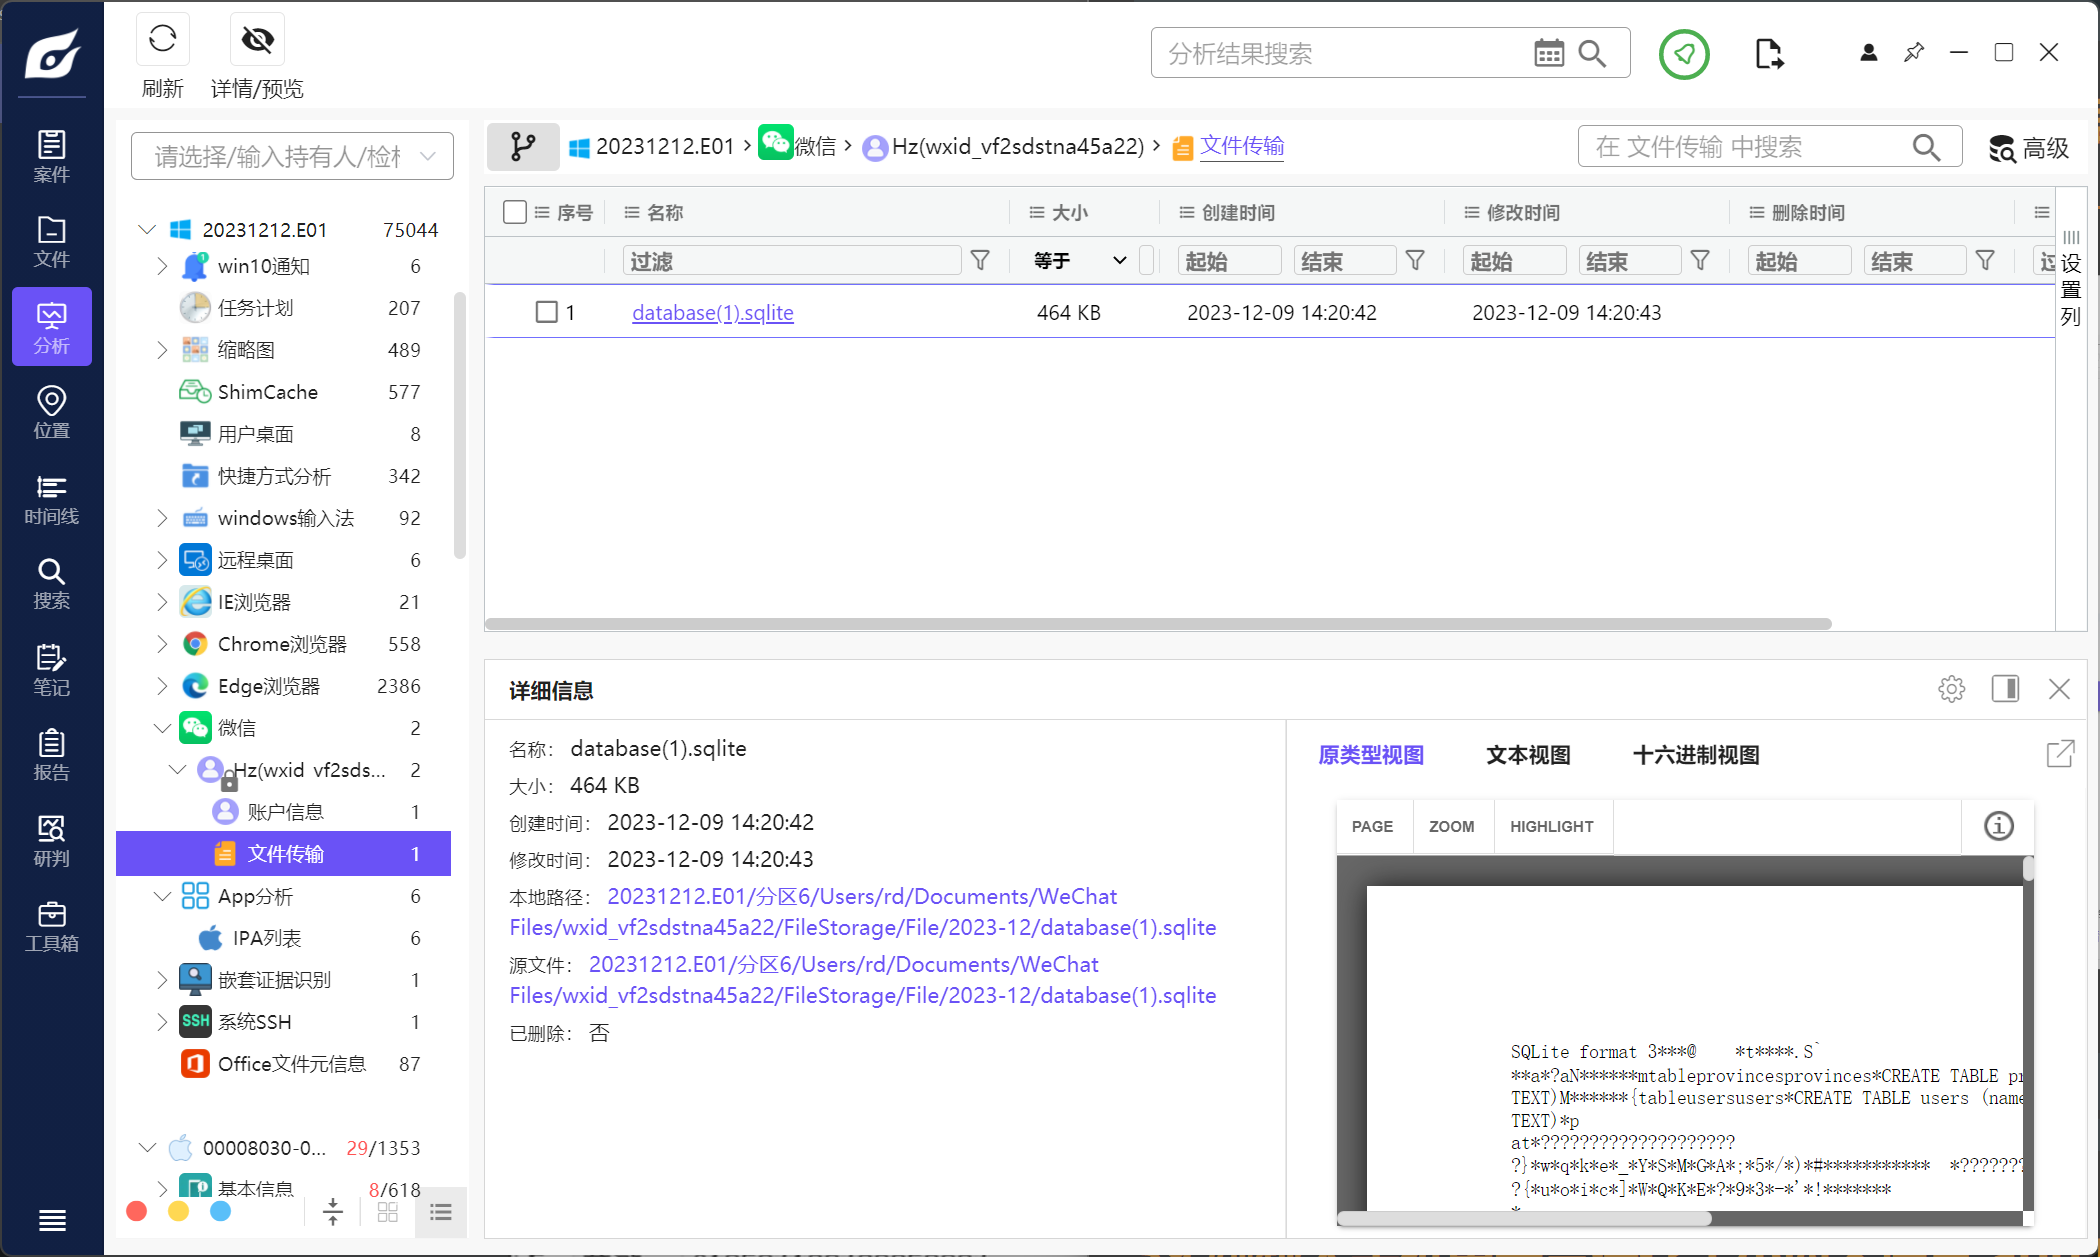The image size is (2100, 1257).
Task: Check the select-all header checkbox
Action: tap(515, 212)
